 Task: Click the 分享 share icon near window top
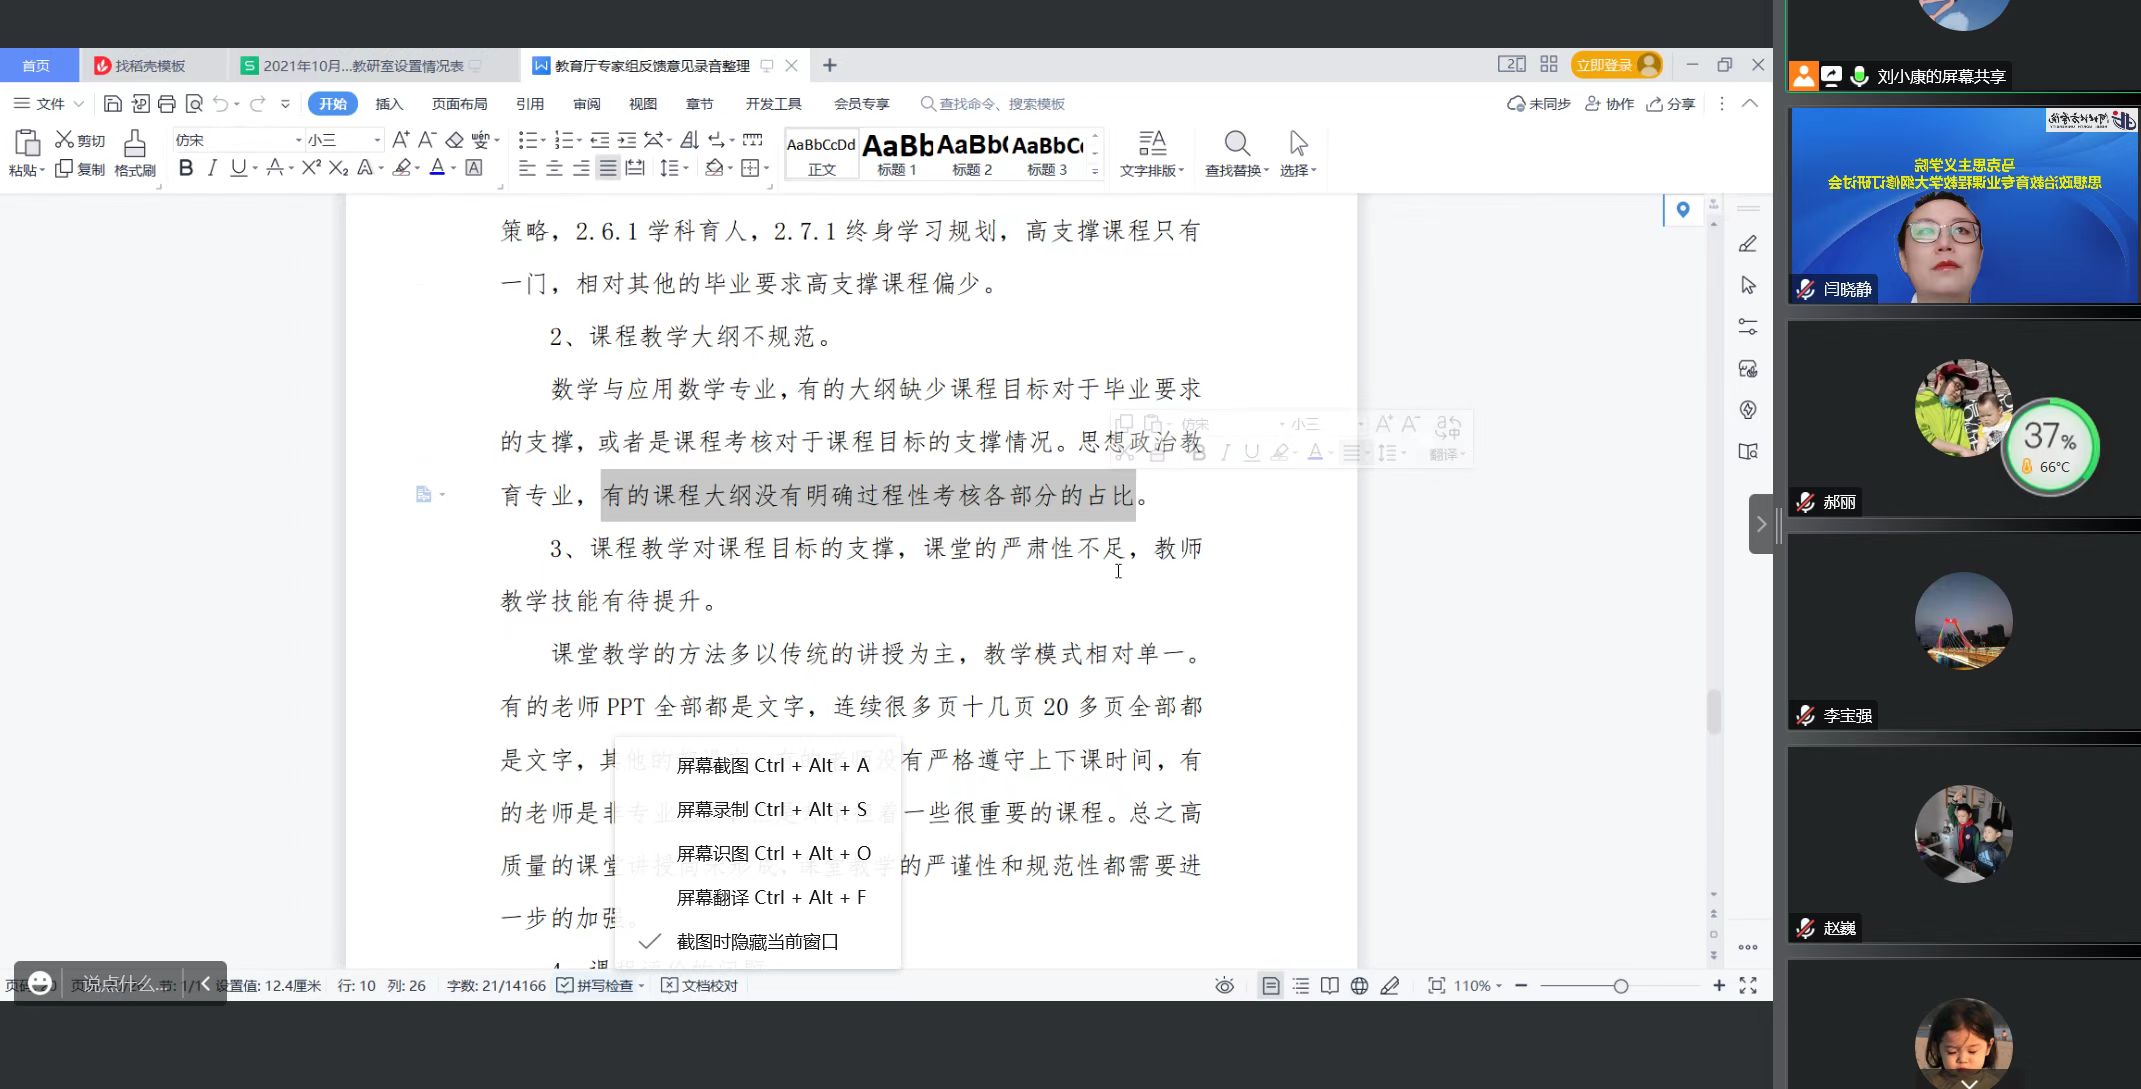pos(1671,103)
